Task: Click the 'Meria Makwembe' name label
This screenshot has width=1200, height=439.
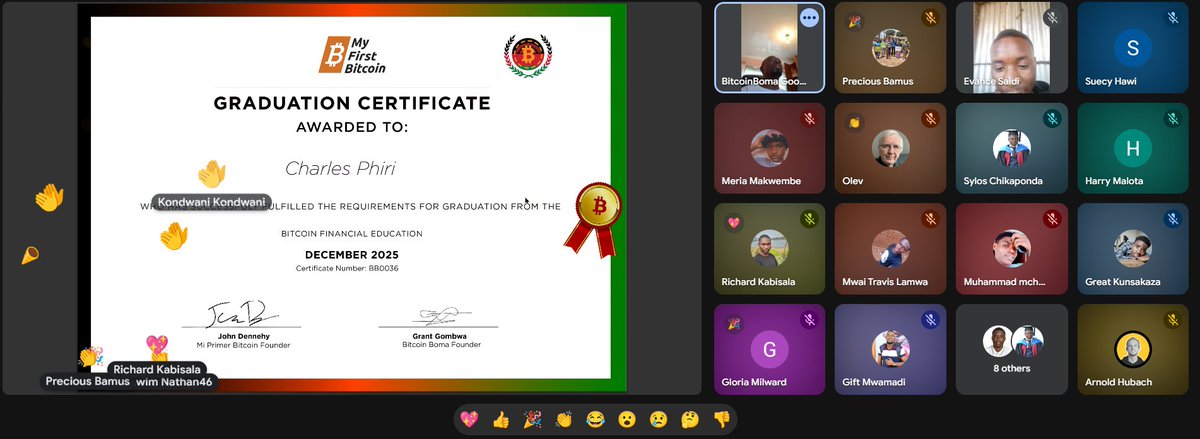Action: click(763, 182)
